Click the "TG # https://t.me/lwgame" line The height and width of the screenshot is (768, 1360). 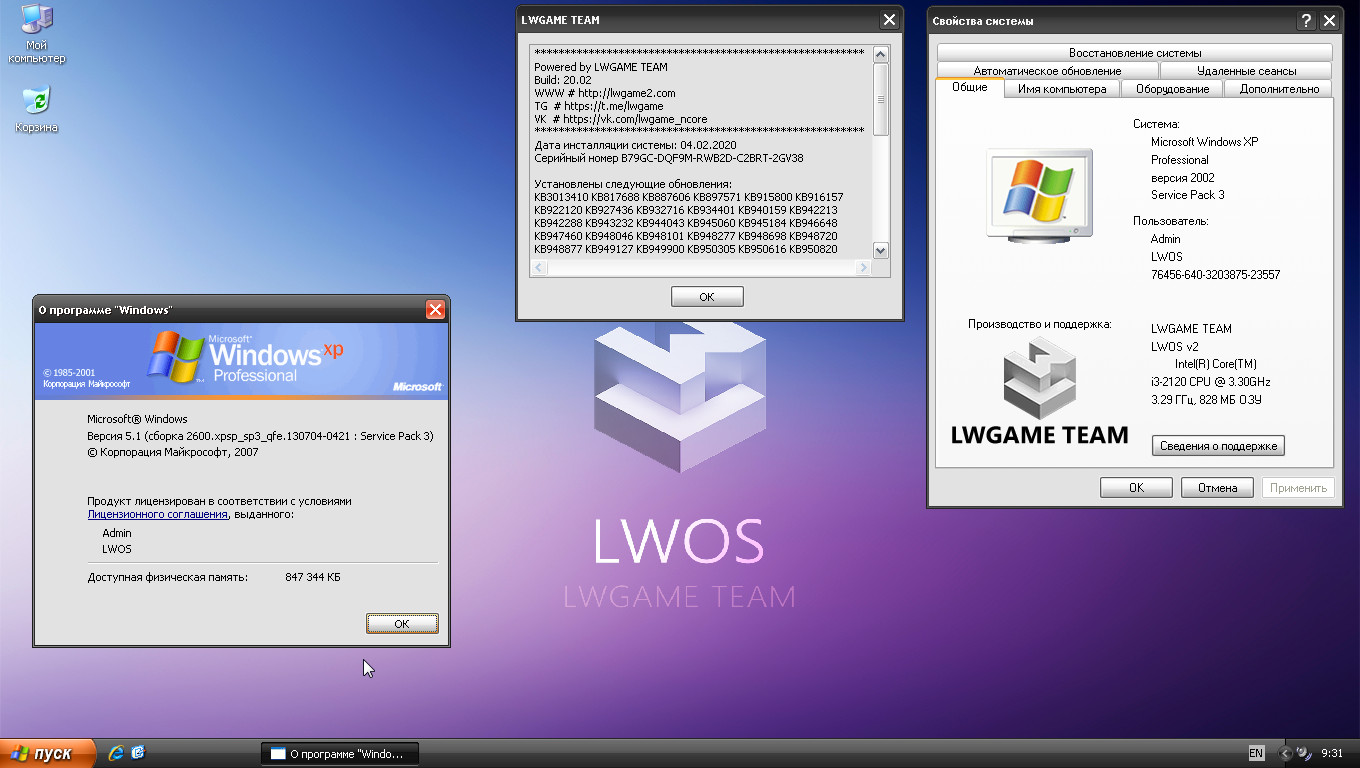point(599,106)
